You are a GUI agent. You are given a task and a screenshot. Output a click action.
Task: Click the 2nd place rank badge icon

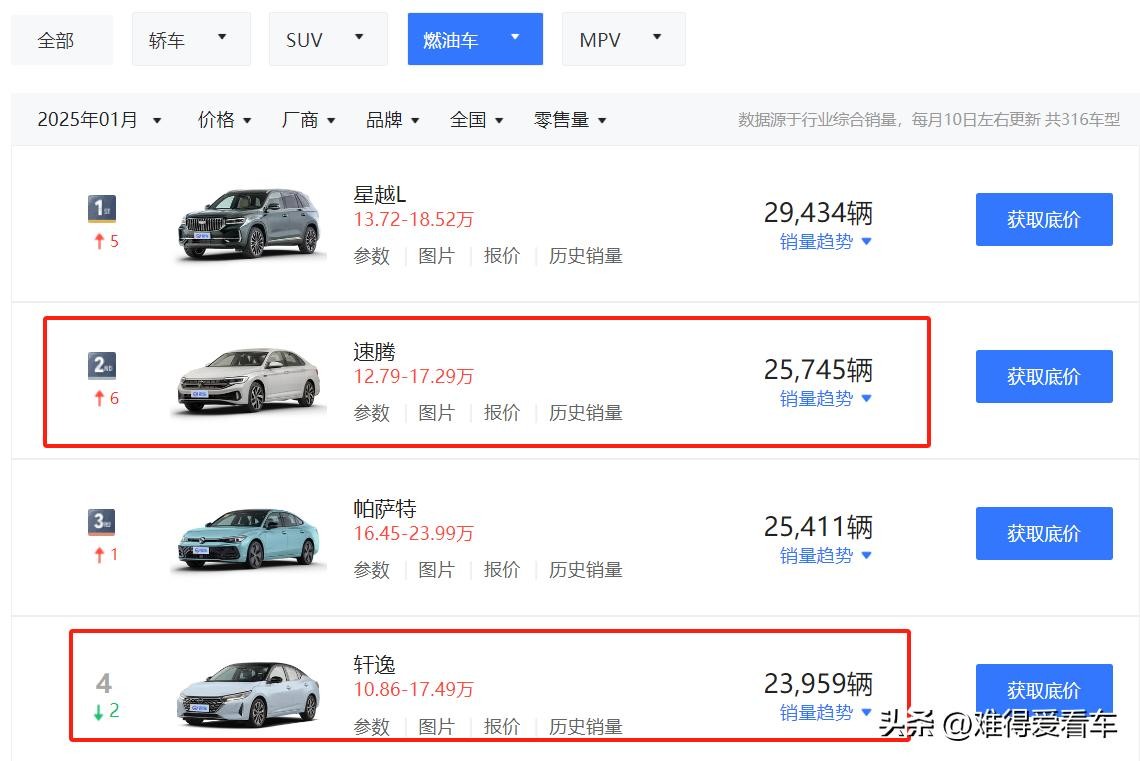point(102,365)
